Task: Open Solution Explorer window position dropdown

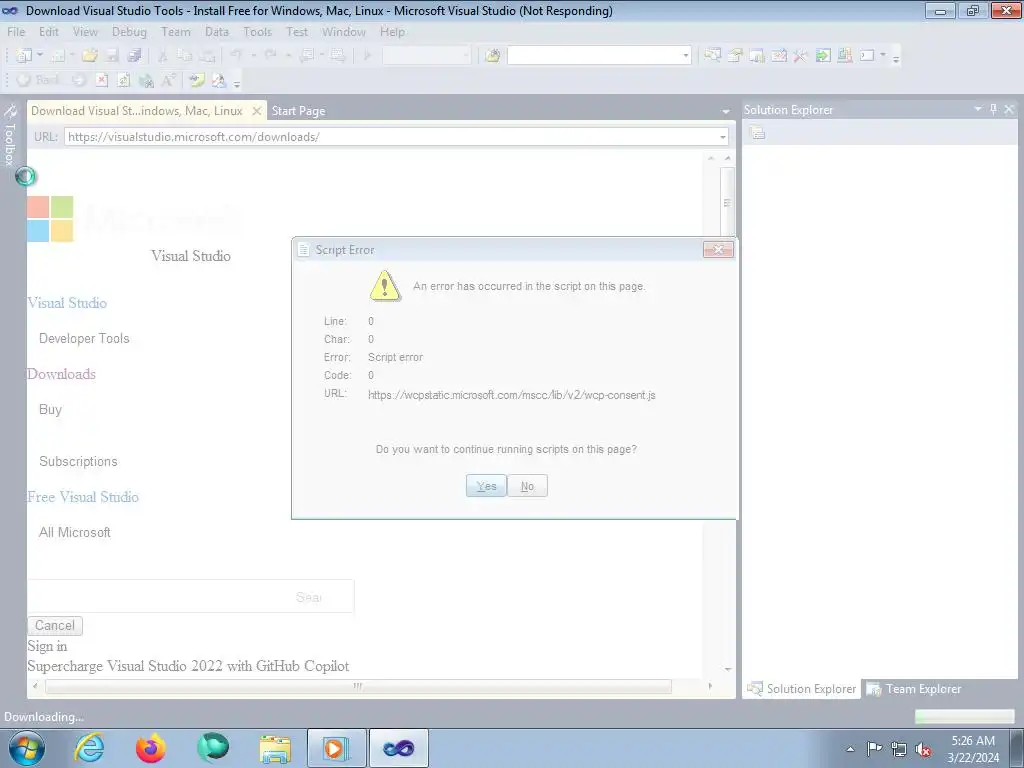Action: tap(978, 109)
